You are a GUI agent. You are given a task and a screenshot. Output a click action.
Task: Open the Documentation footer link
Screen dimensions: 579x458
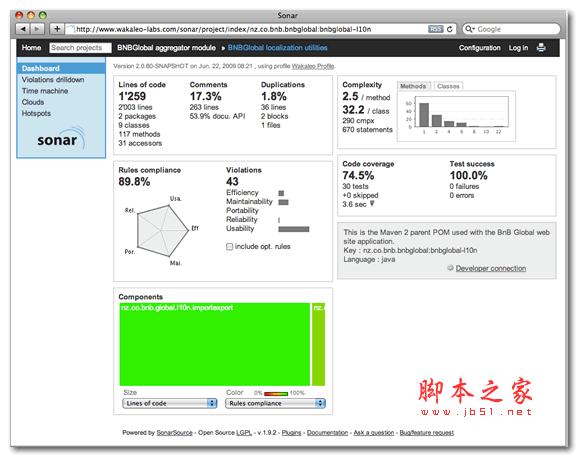327,433
